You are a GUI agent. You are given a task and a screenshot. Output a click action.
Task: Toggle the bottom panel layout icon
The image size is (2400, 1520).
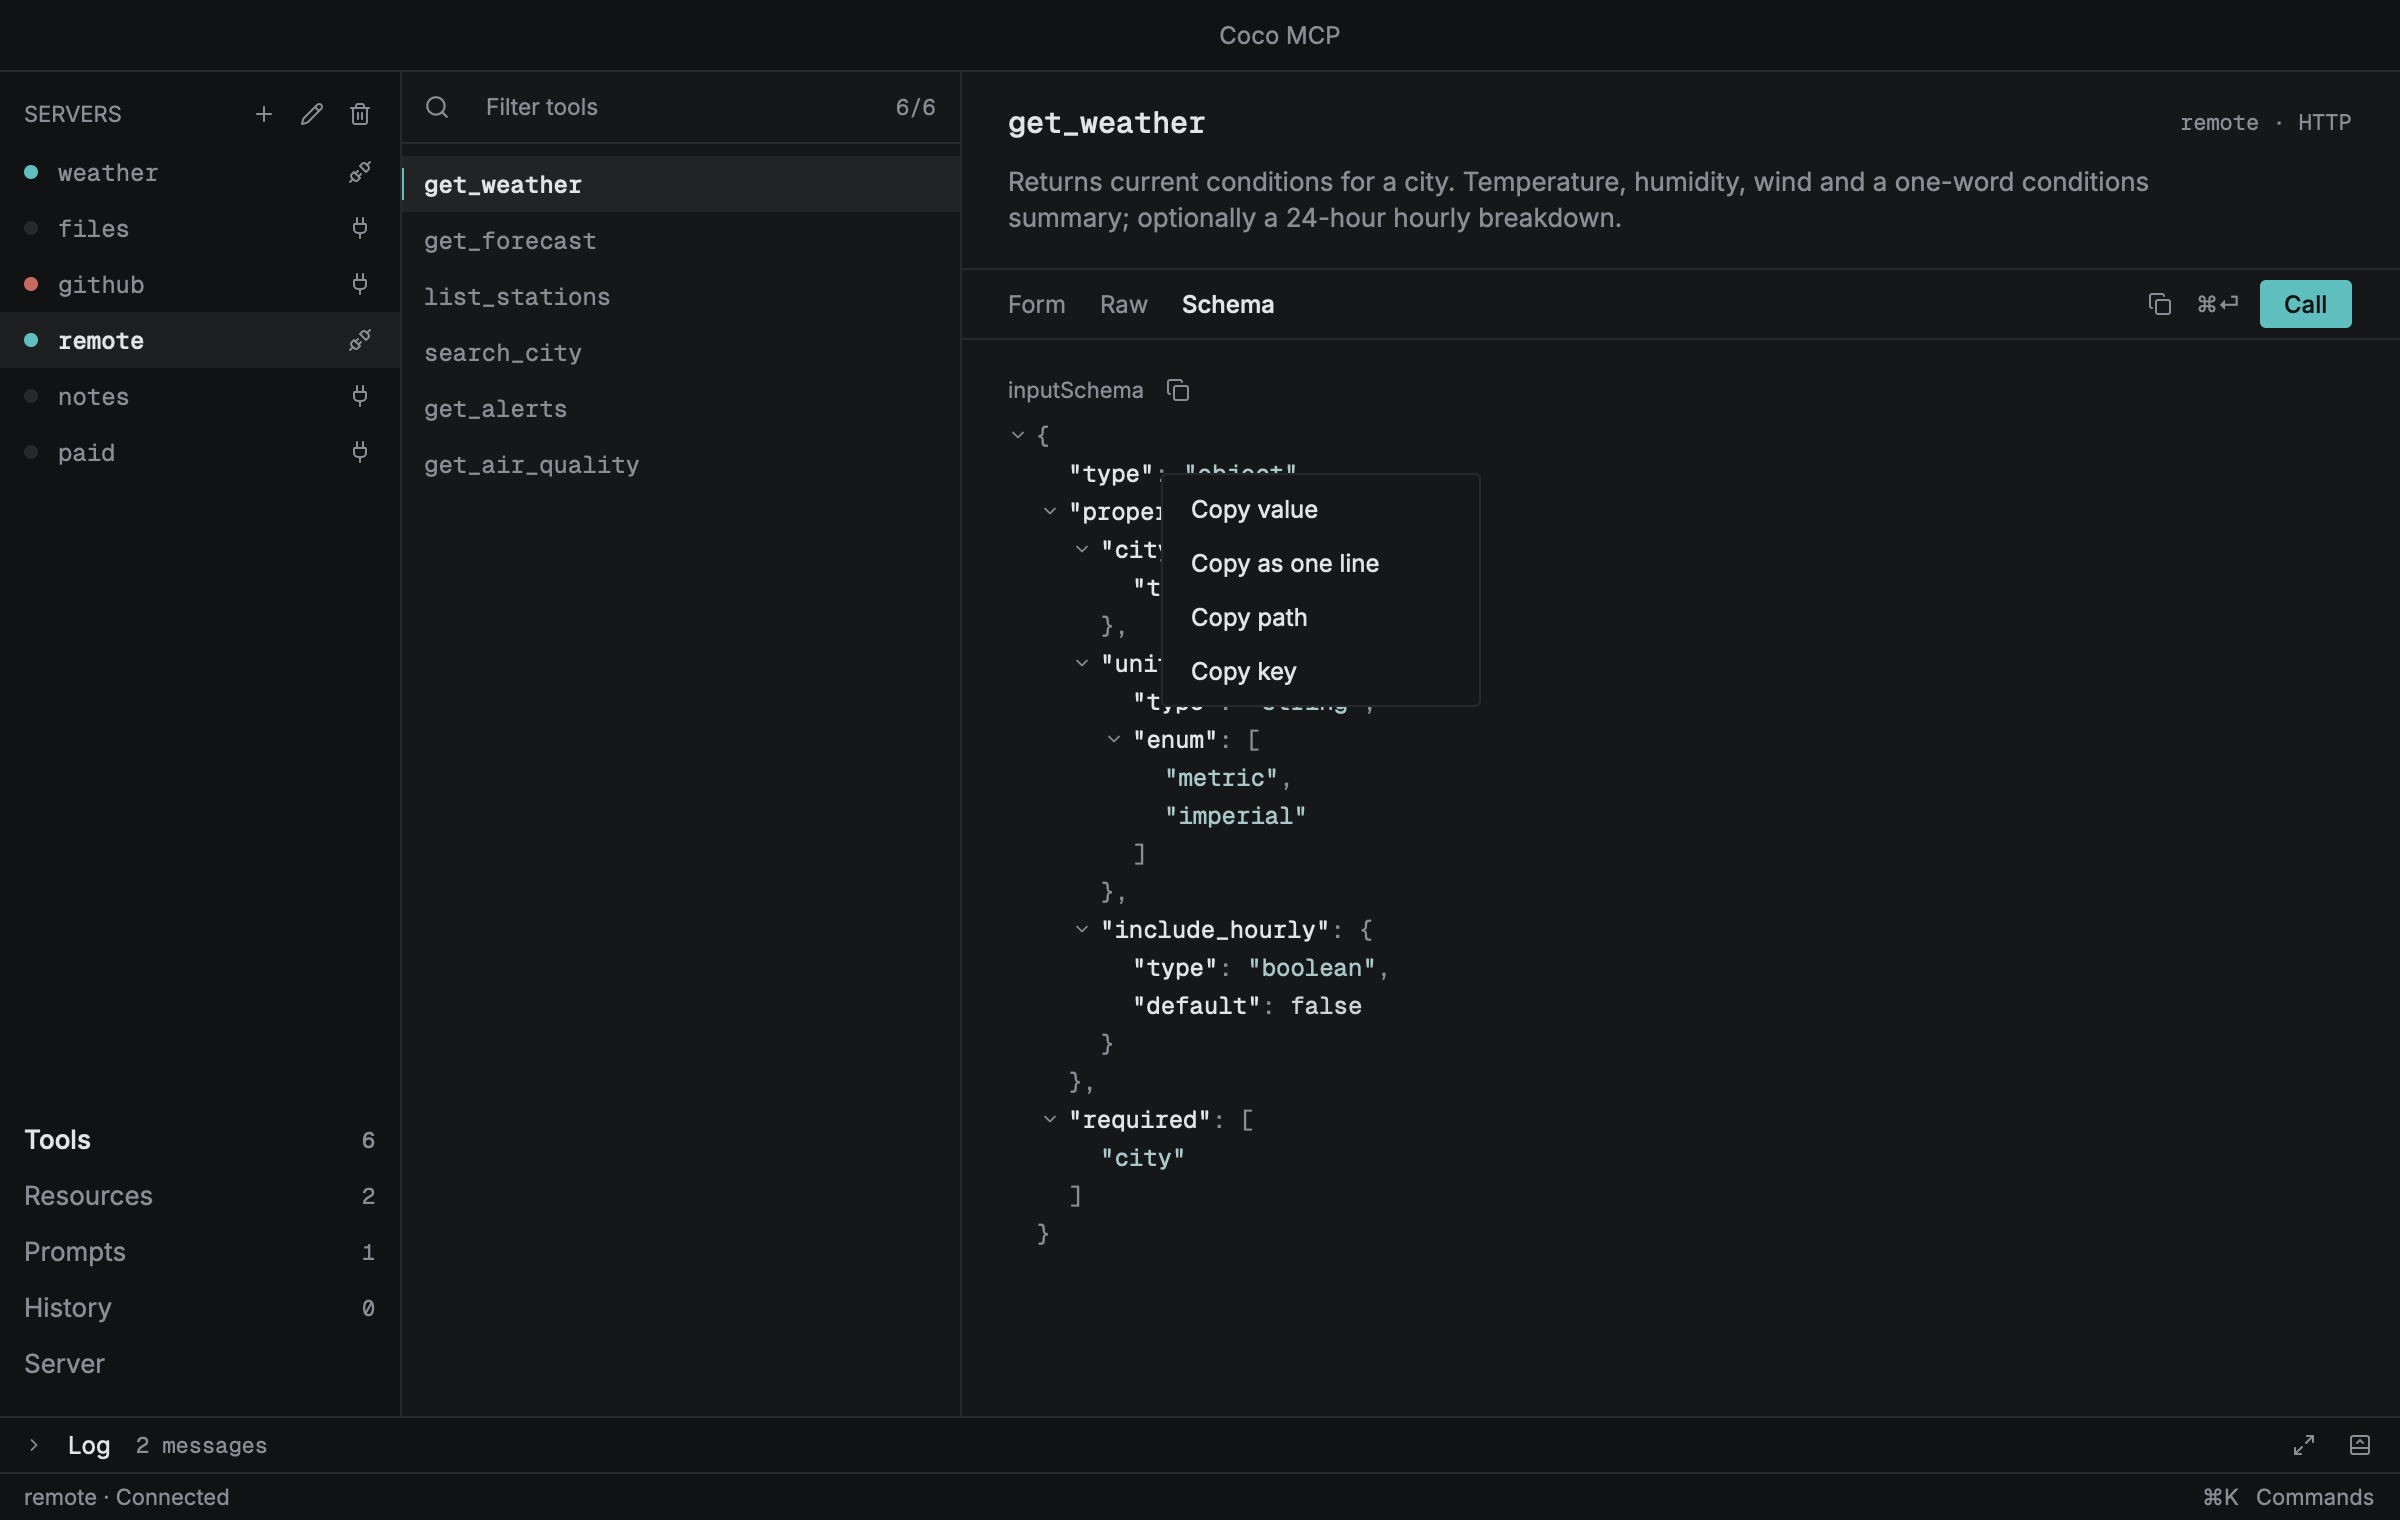tap(2360, 1445)
